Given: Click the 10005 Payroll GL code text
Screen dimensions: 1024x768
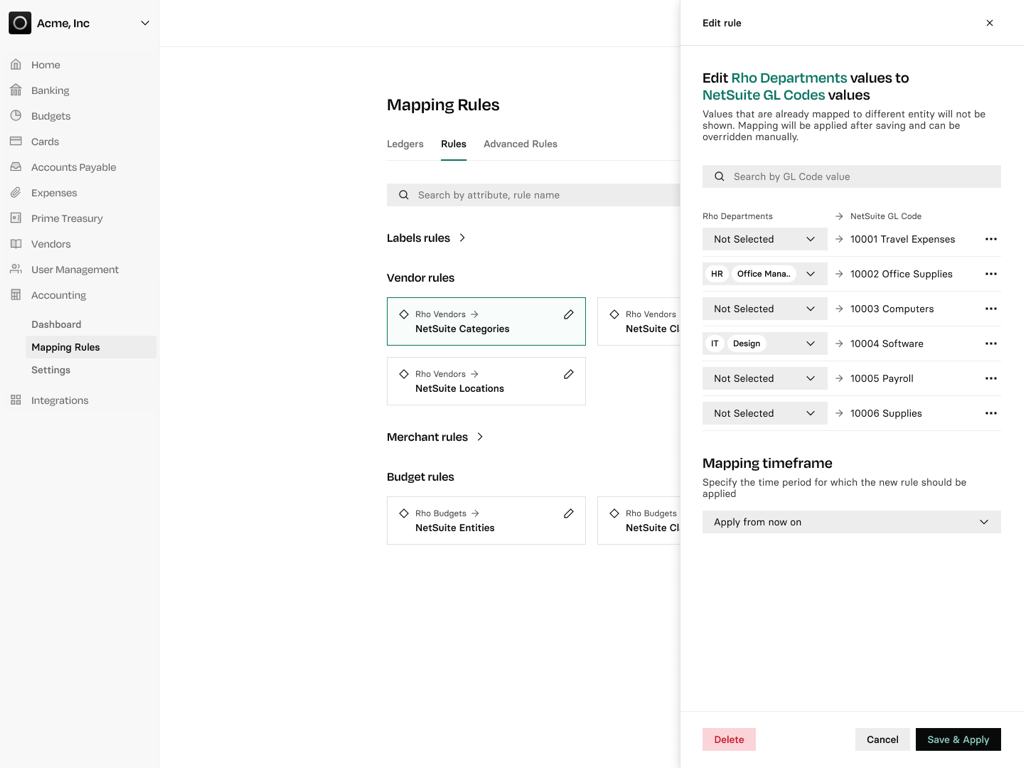Looking at the screenshot, I should click(882, 378).
